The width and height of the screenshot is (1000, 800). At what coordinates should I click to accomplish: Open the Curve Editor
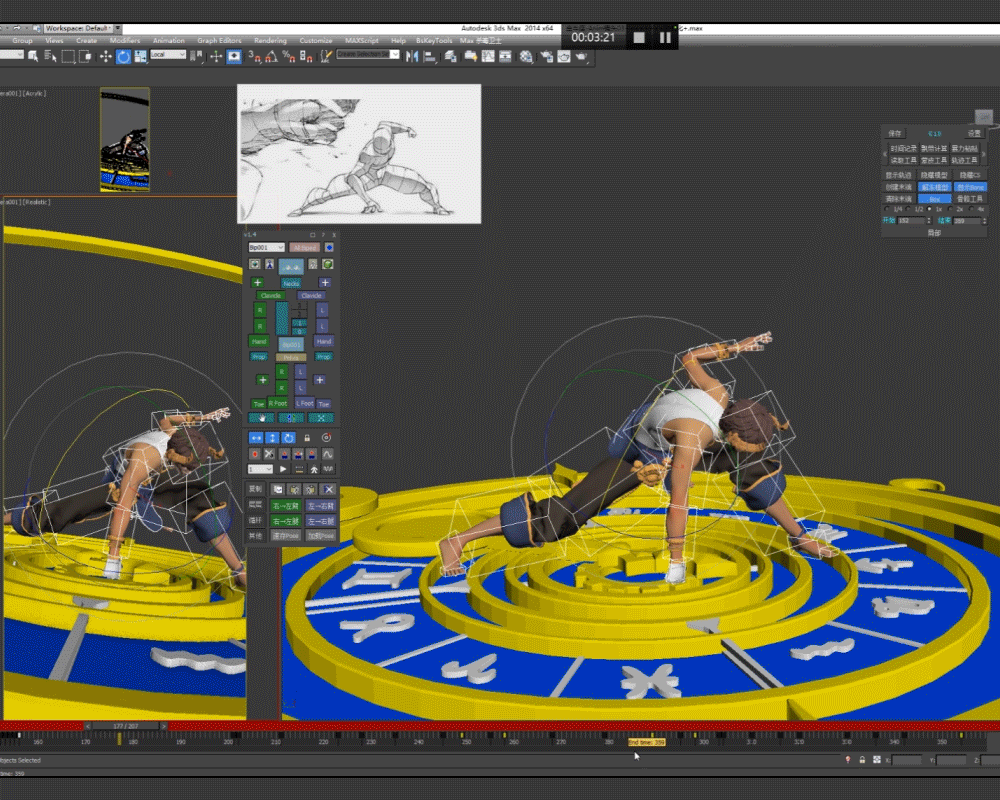tap(488, 56)
